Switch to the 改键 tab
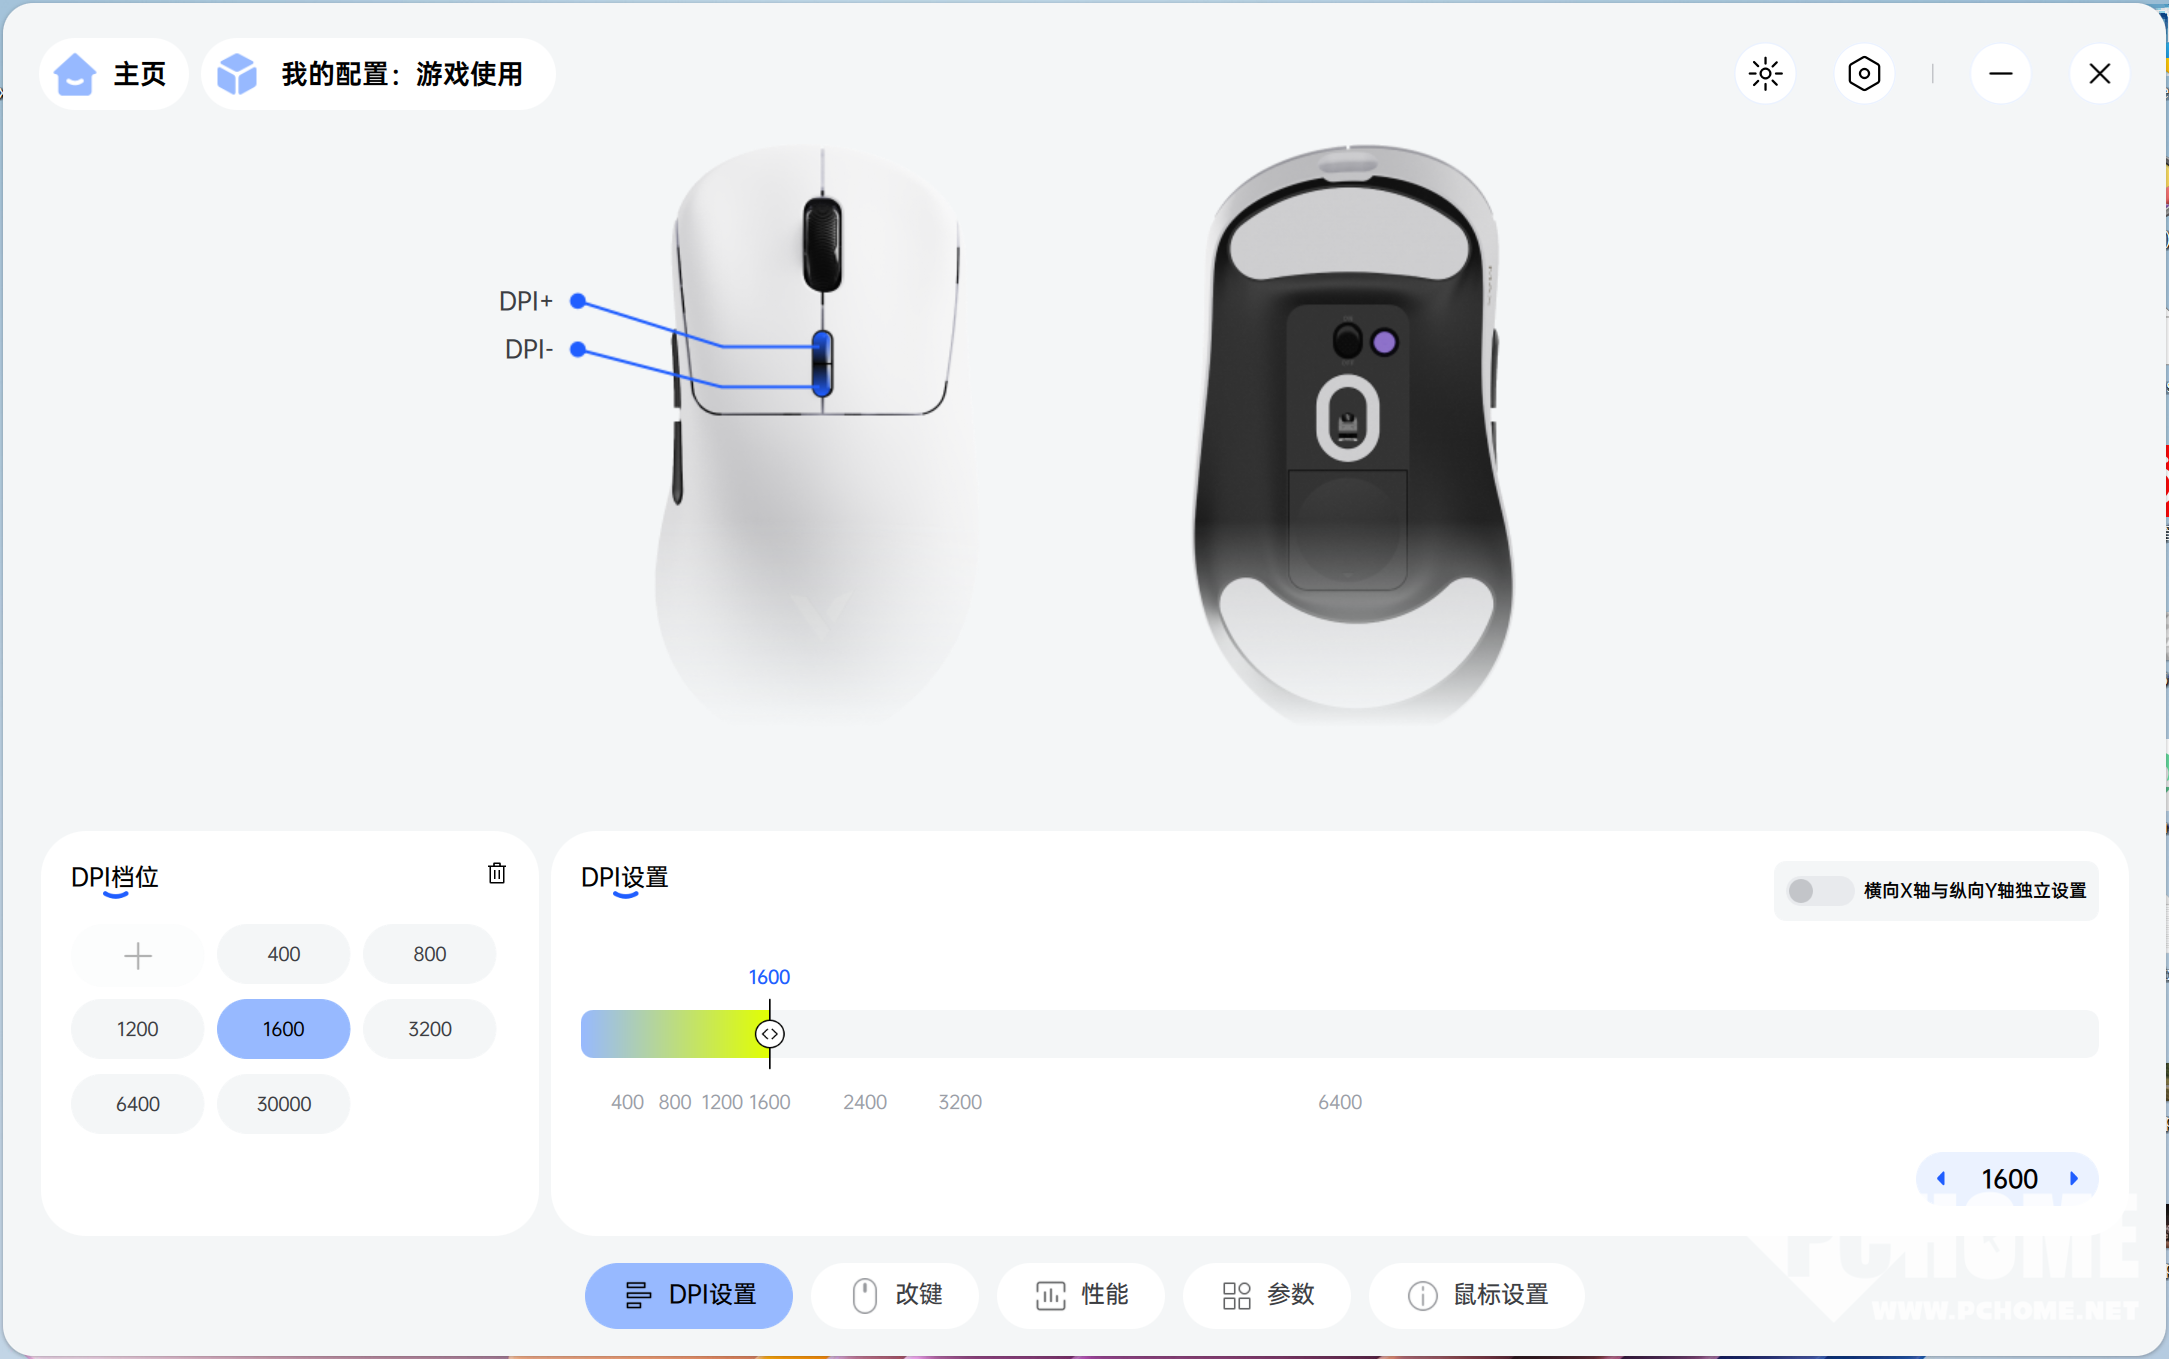 pos(895,1295)
